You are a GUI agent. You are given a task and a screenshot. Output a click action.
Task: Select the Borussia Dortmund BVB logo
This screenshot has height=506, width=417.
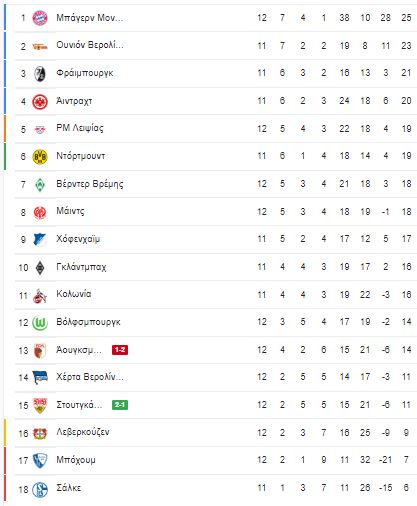pyautogui.click(x=40, y=157)
